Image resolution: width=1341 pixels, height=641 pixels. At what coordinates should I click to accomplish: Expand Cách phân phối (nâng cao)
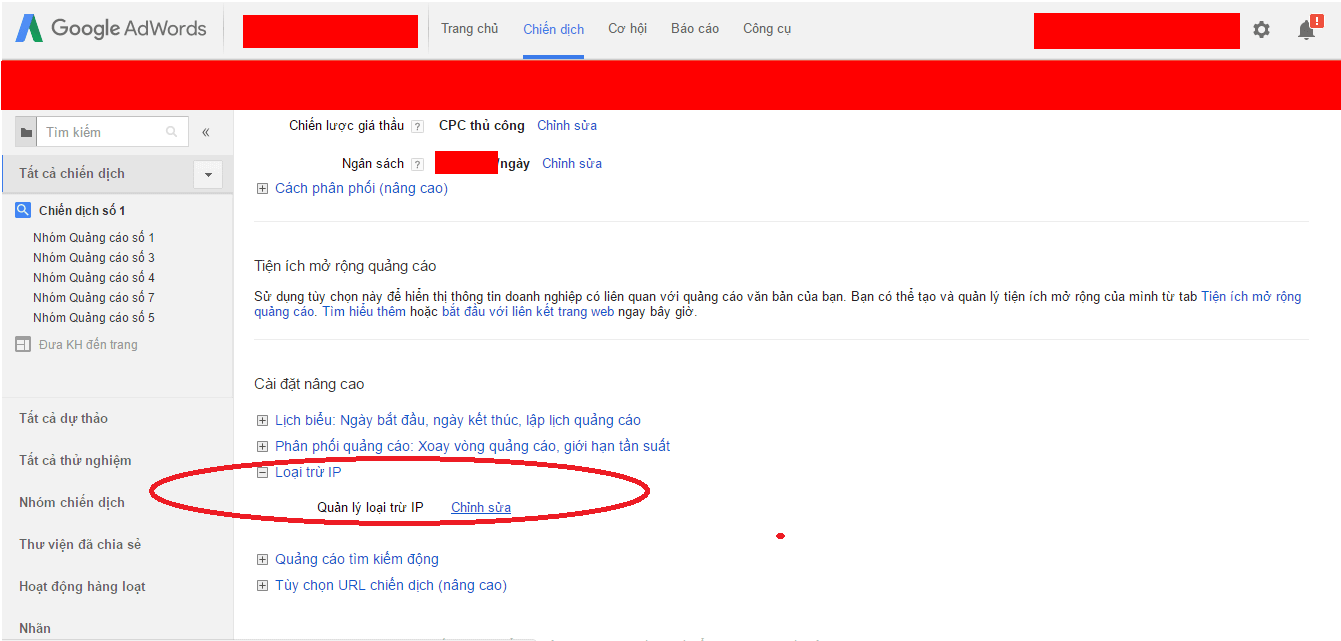[262, 188]
